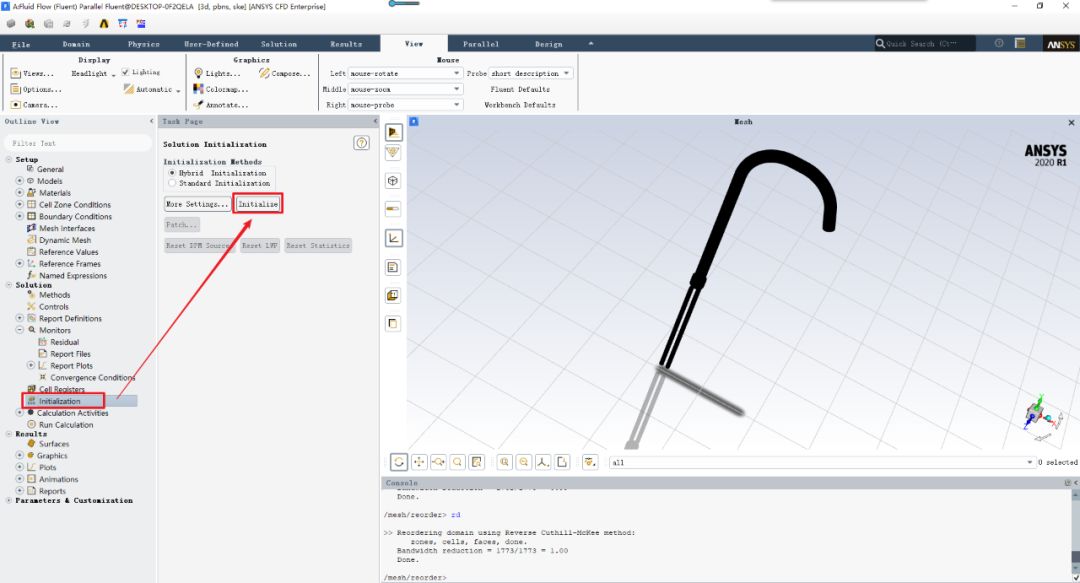1080x583 pixels.
Task: Expand the Boundary Conditions node
Action: [x=19, y=216]
